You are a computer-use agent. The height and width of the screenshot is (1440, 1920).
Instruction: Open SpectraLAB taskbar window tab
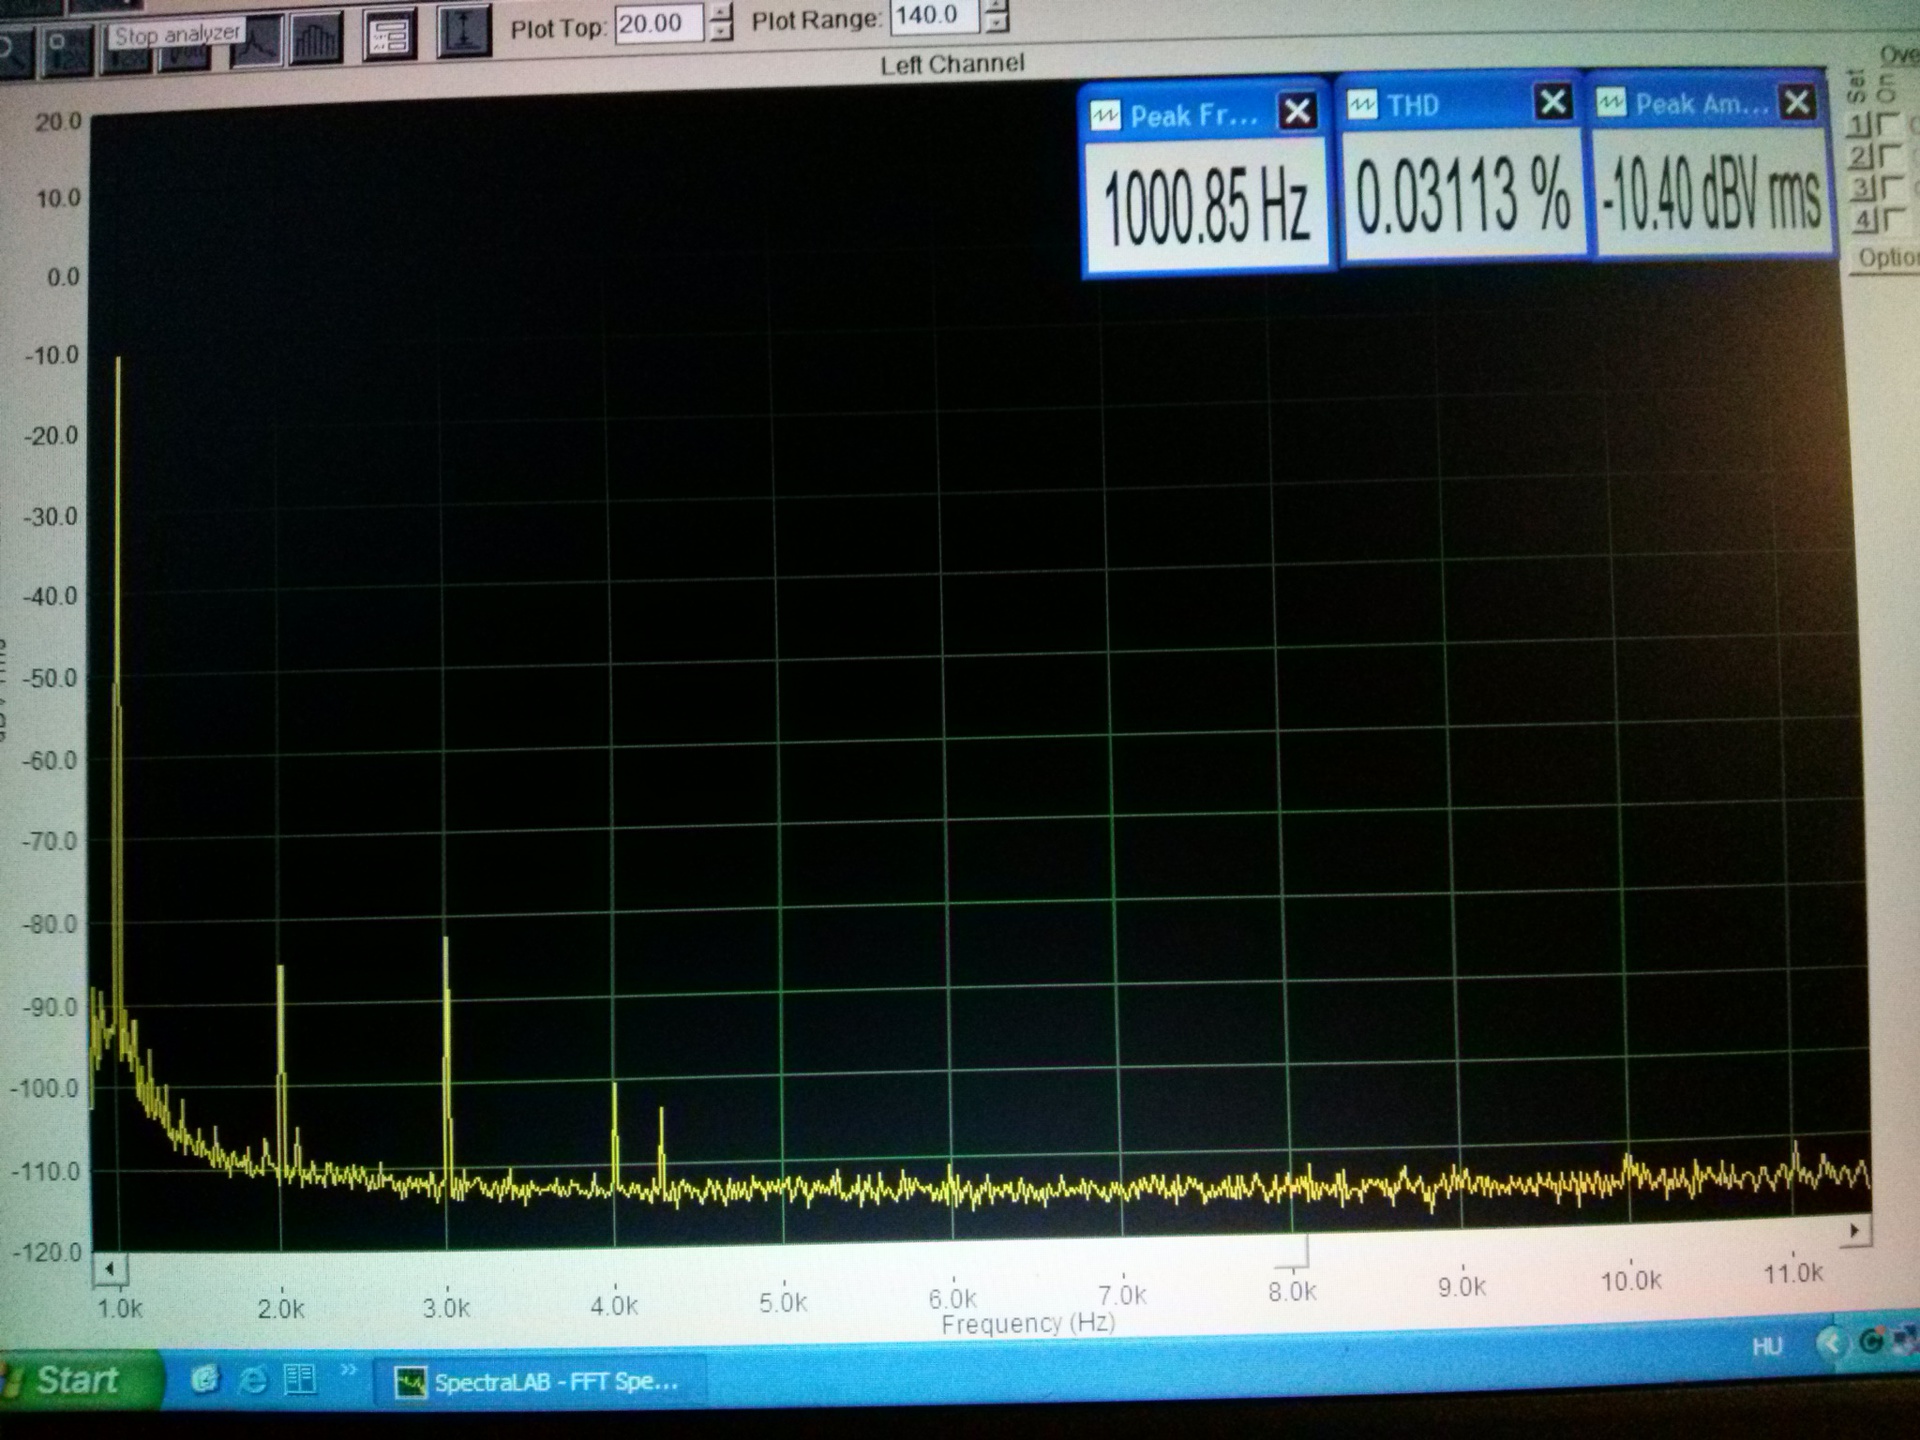click(540, 1383)
